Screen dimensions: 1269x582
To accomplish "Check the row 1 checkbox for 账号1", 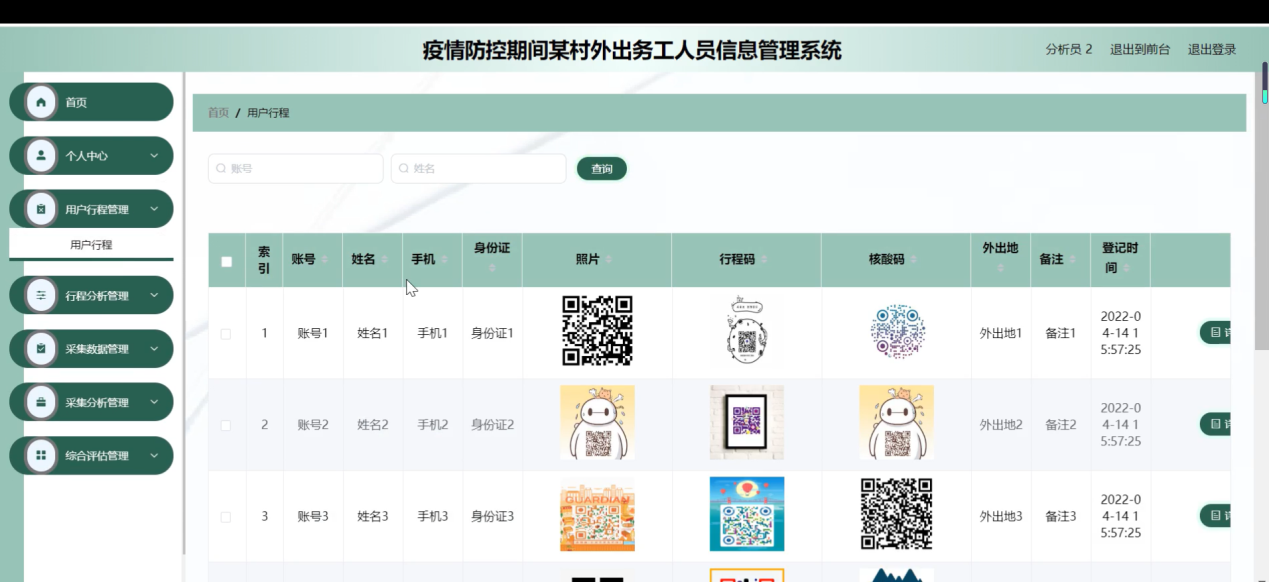I will 226,334.
